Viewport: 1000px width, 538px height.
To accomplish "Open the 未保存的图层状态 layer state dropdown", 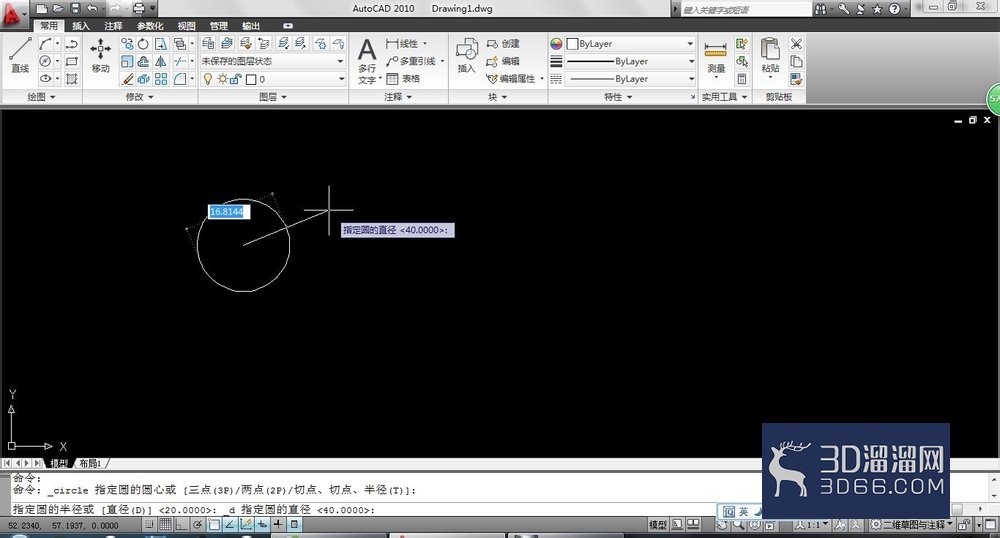I will pyautogui.click(x=272, y=61).
